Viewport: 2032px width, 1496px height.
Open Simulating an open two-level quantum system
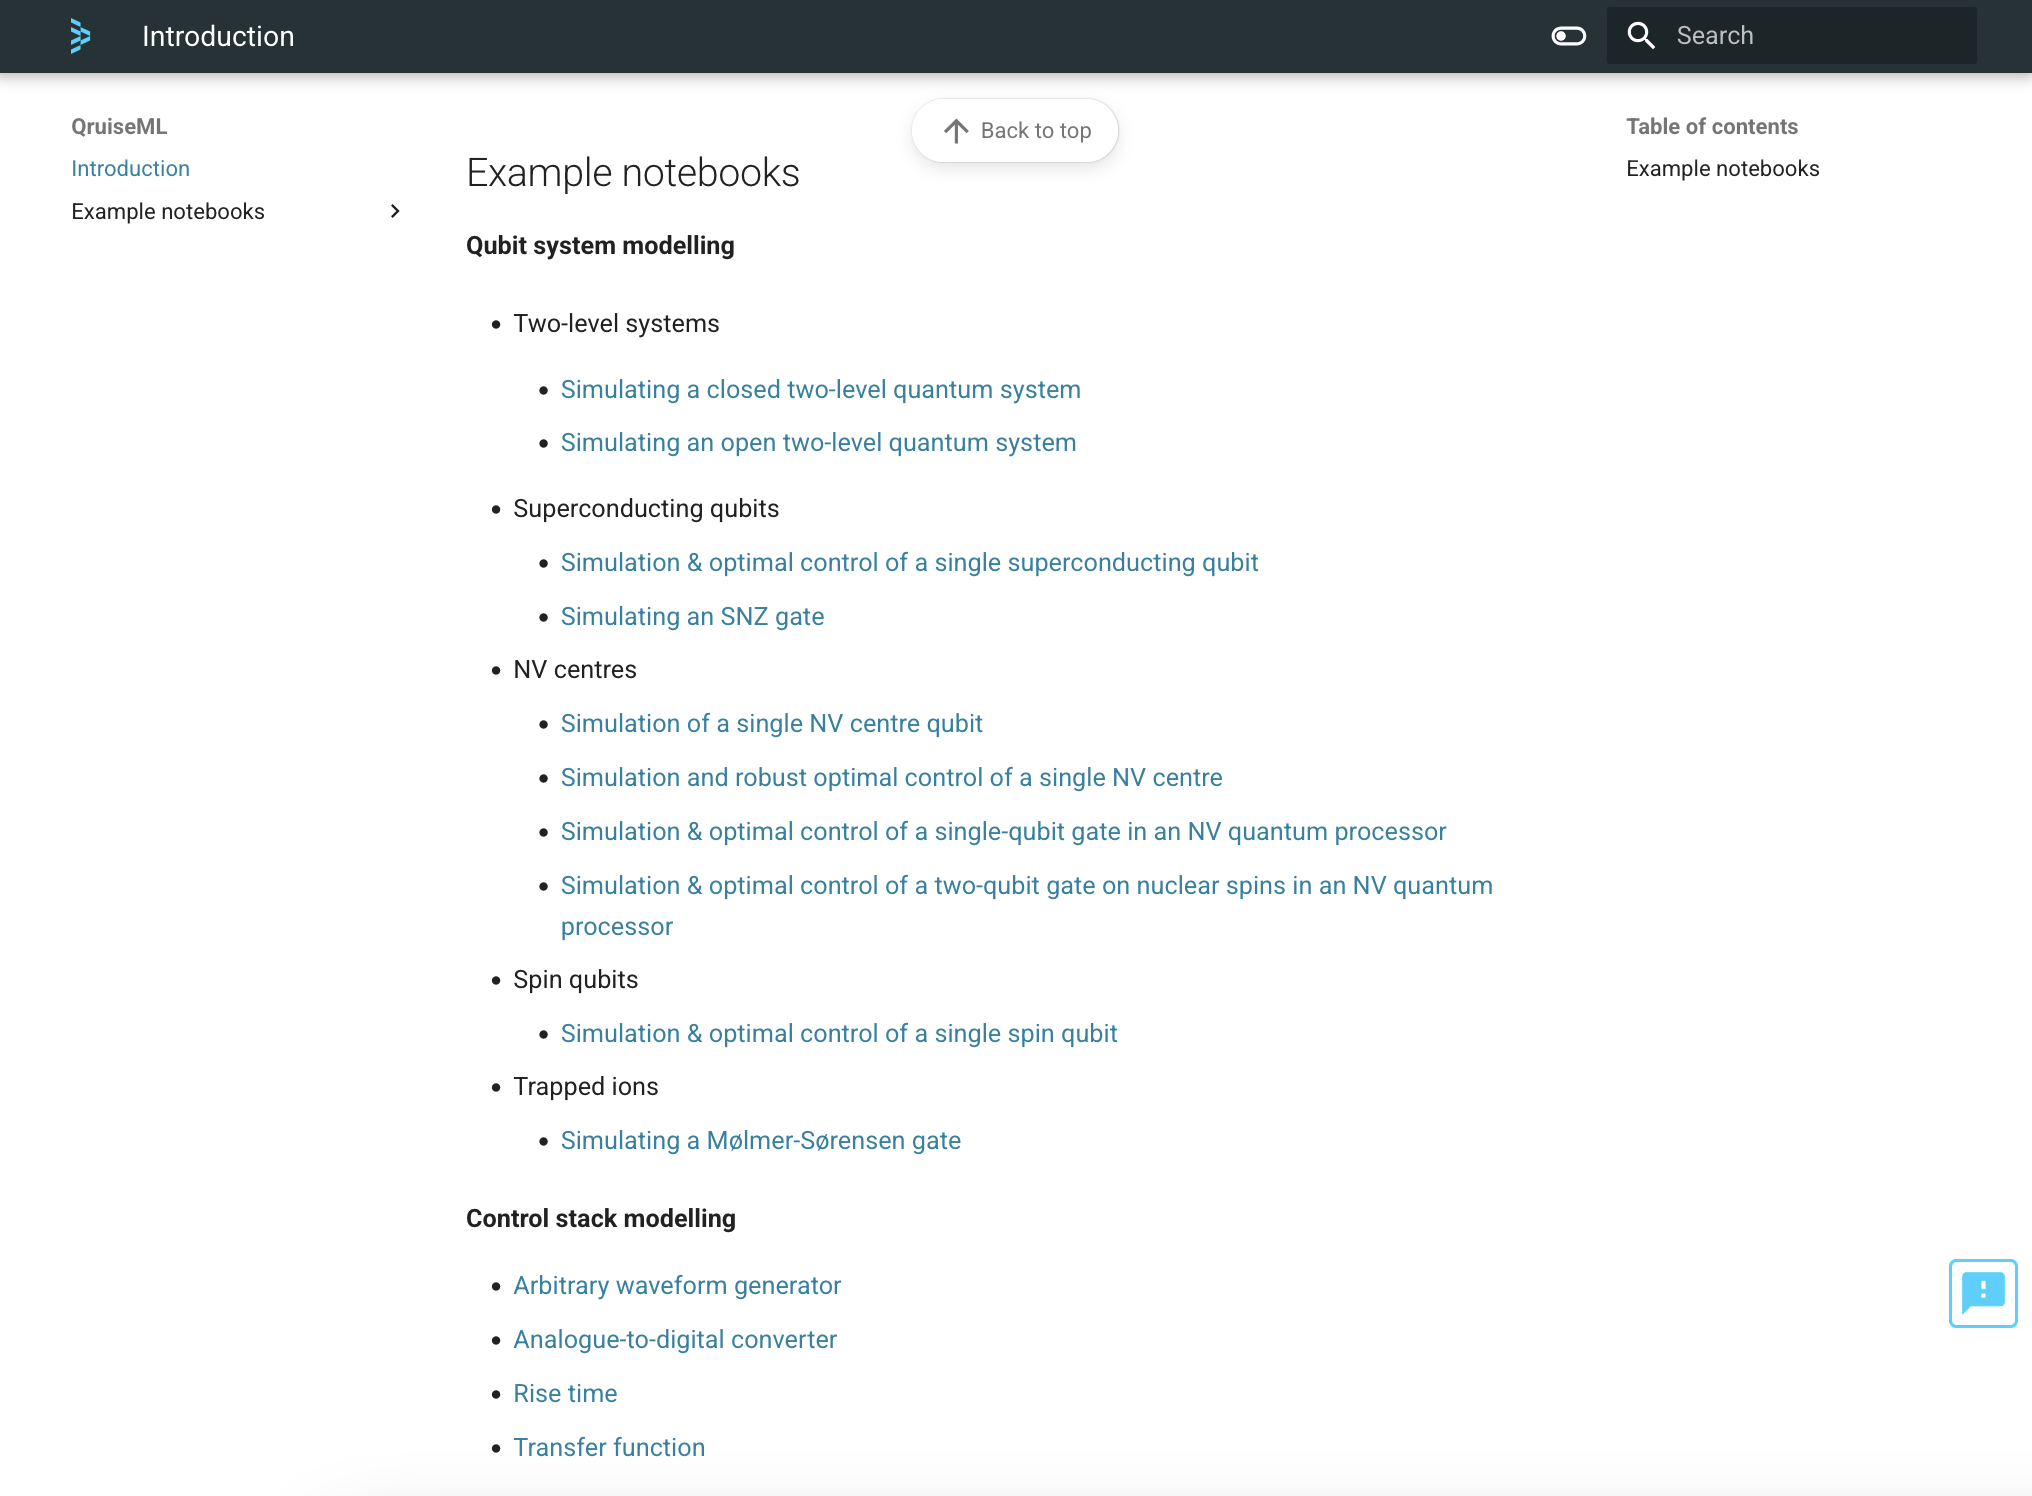click(818, 442)
